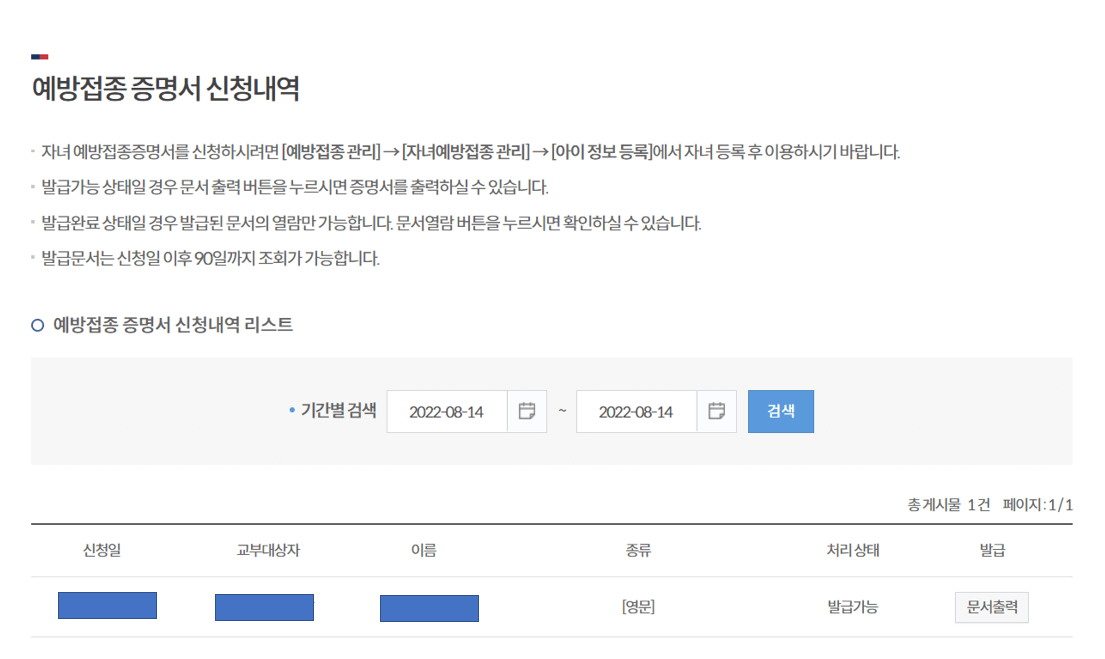The image size is (1105, 659).
Task: Click the tilde separator between date fields
Action: tap(561, 411)
